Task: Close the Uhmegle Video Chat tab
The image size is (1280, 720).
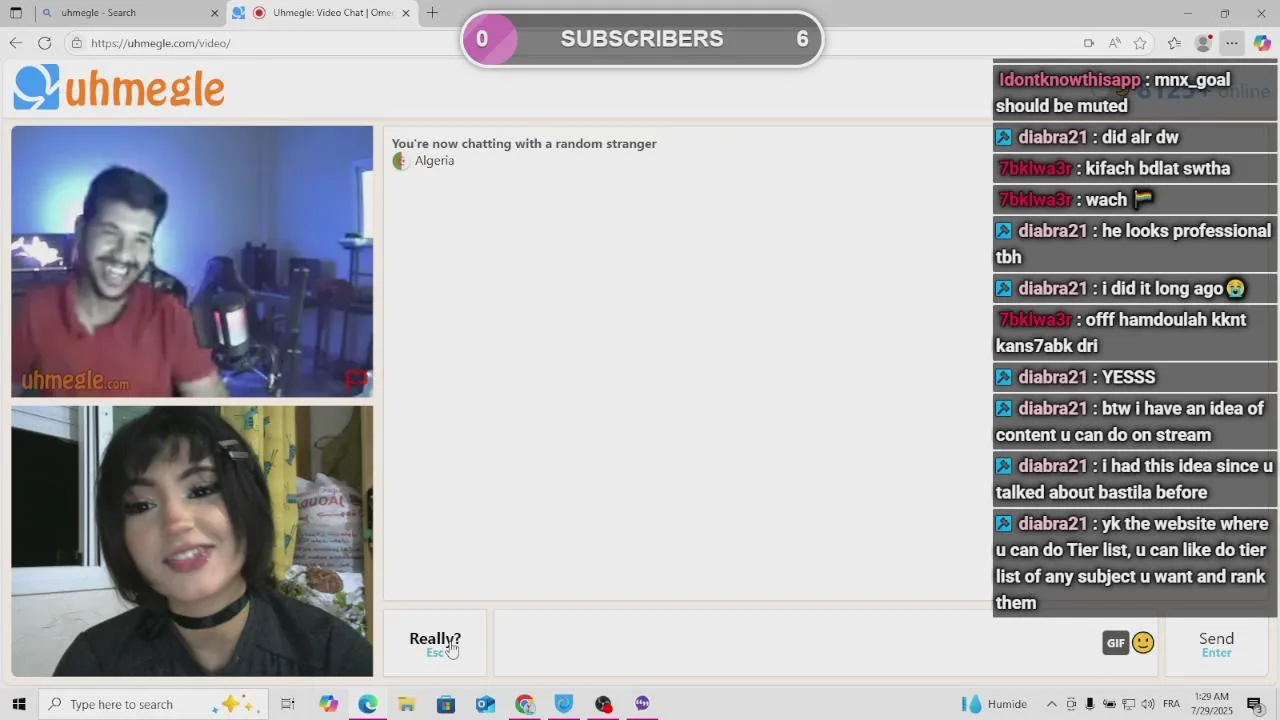Action: [405, 13]
